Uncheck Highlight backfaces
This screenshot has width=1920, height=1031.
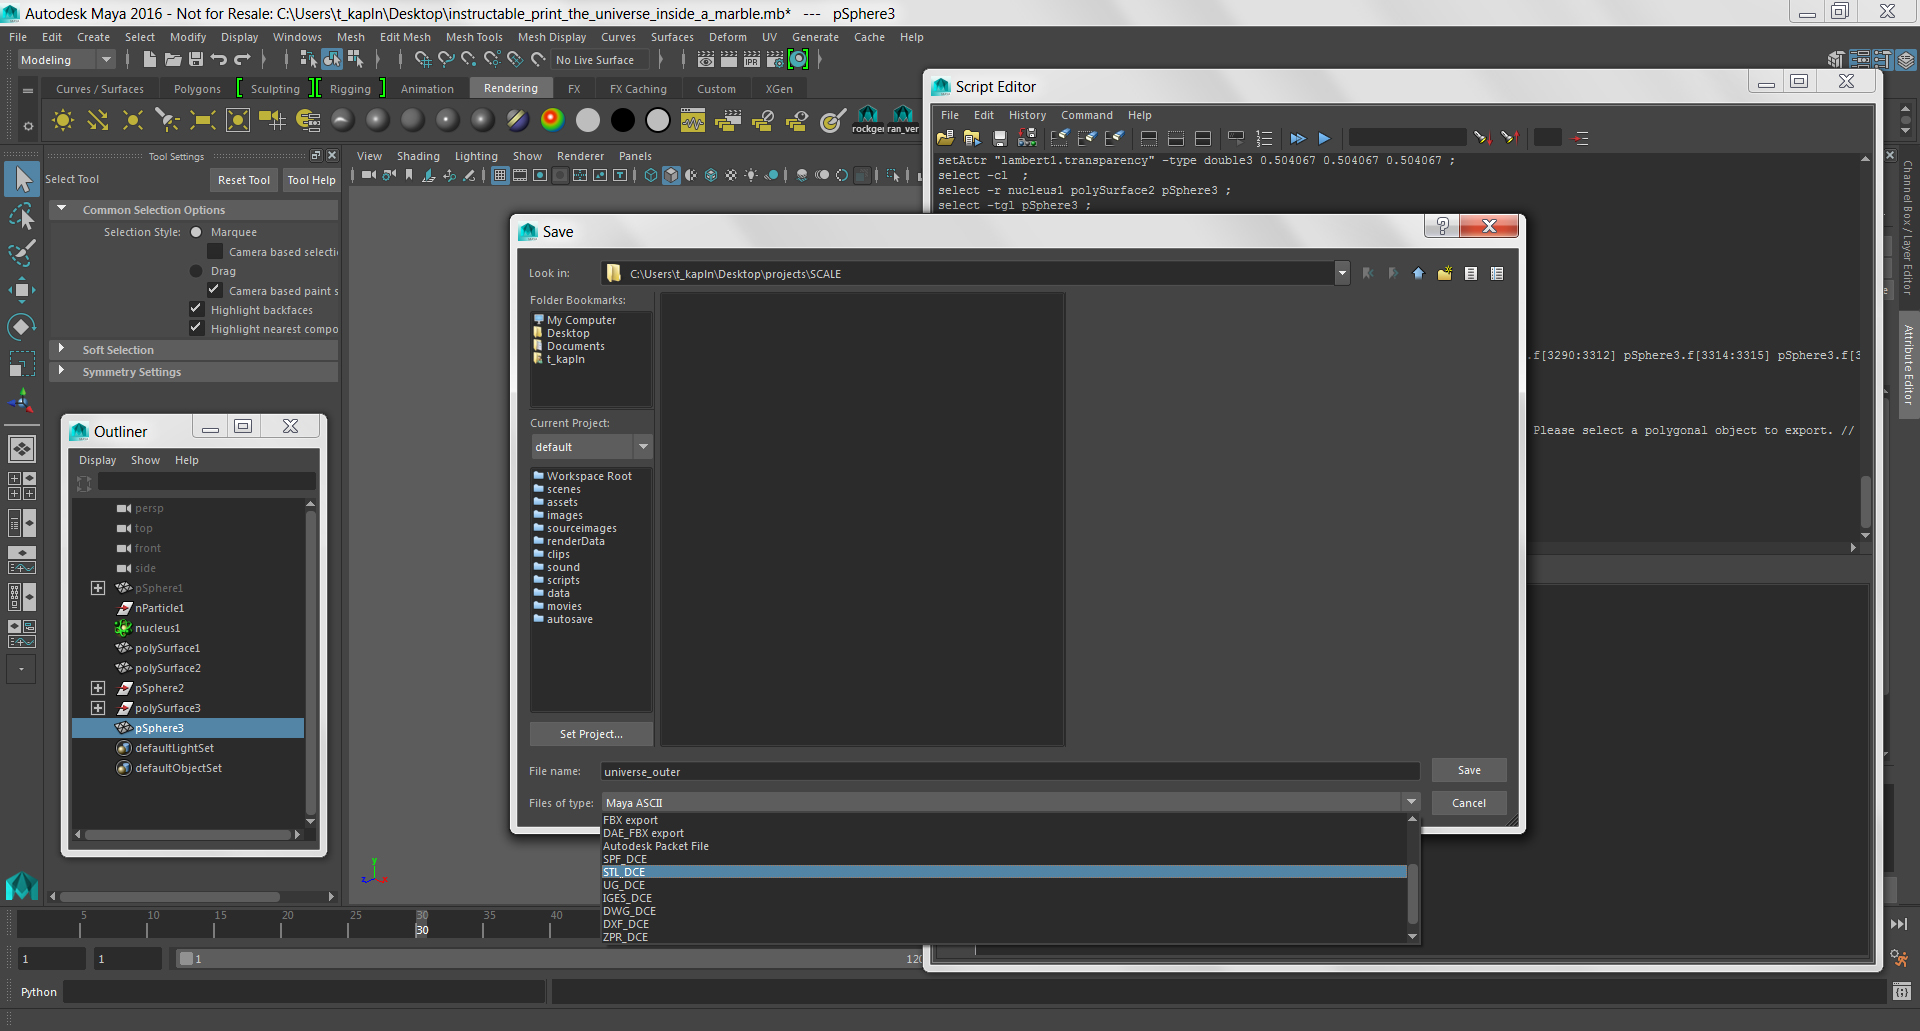coord(196,309)
